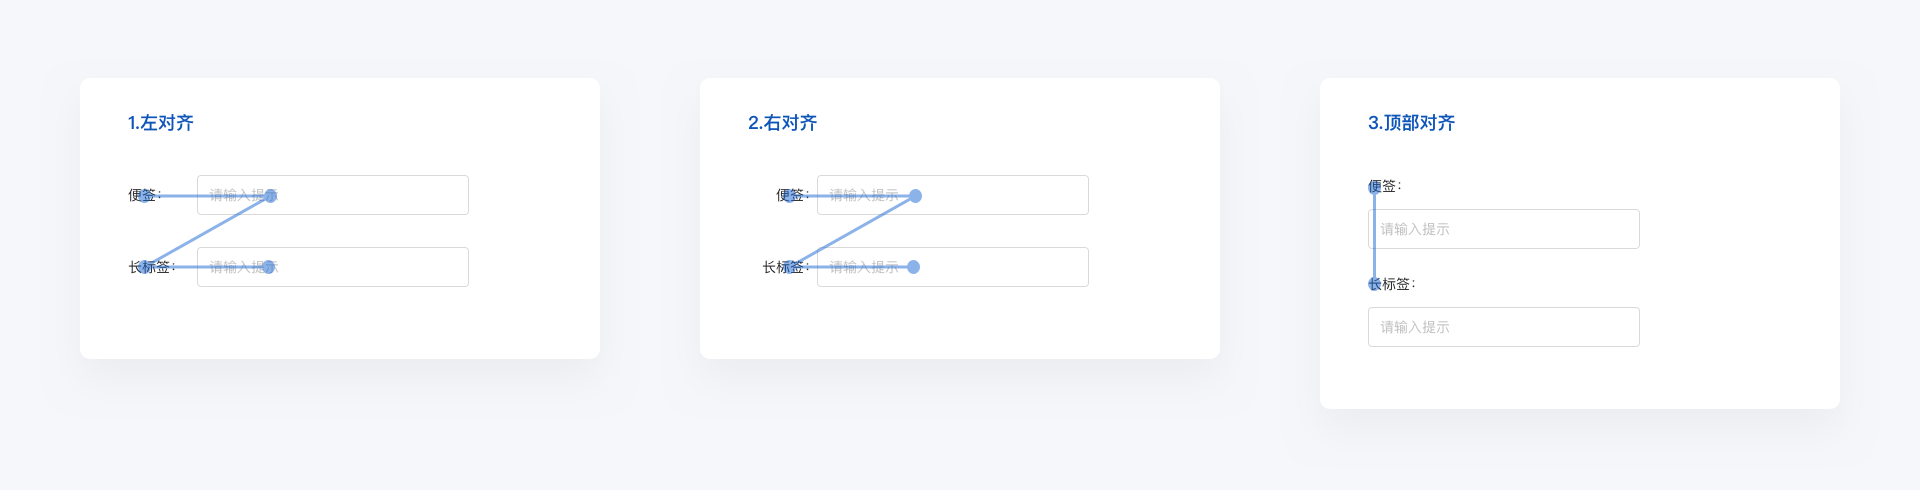The height and width of the screenshot is (490, 1920).
Task: Click the 长标签 label in the 左对齐 card
Action: [x=150, y=267]
